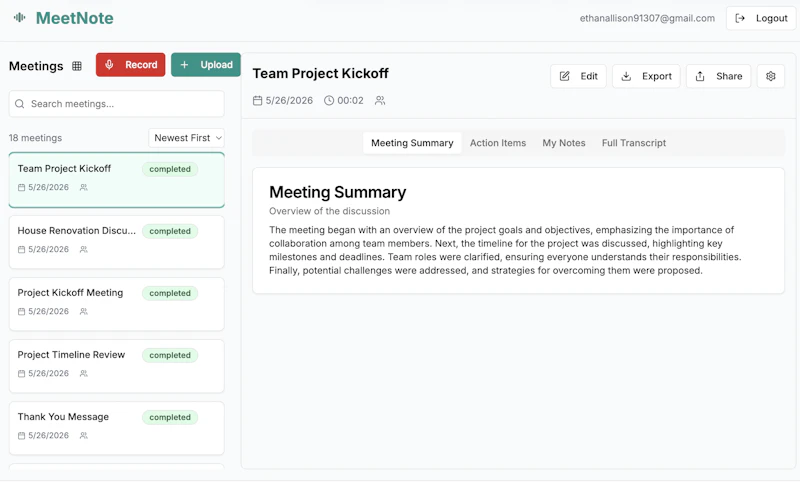Click participants icon on Project Kickoff Meeting card
The height and width of the screenshot is (482, 800).
click(84, 311)
